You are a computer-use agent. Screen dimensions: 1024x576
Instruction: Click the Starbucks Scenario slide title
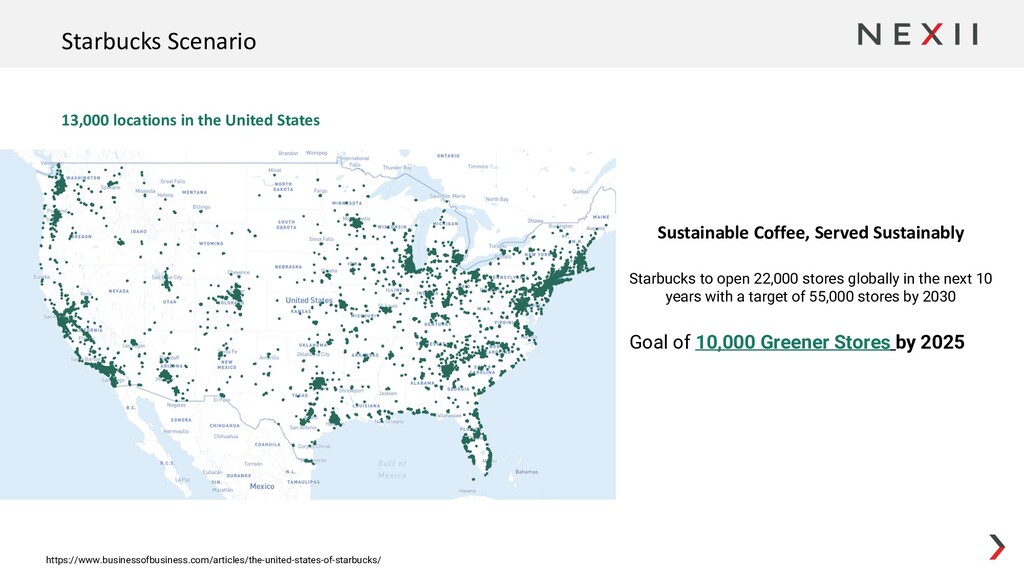(x=159, y=41)
